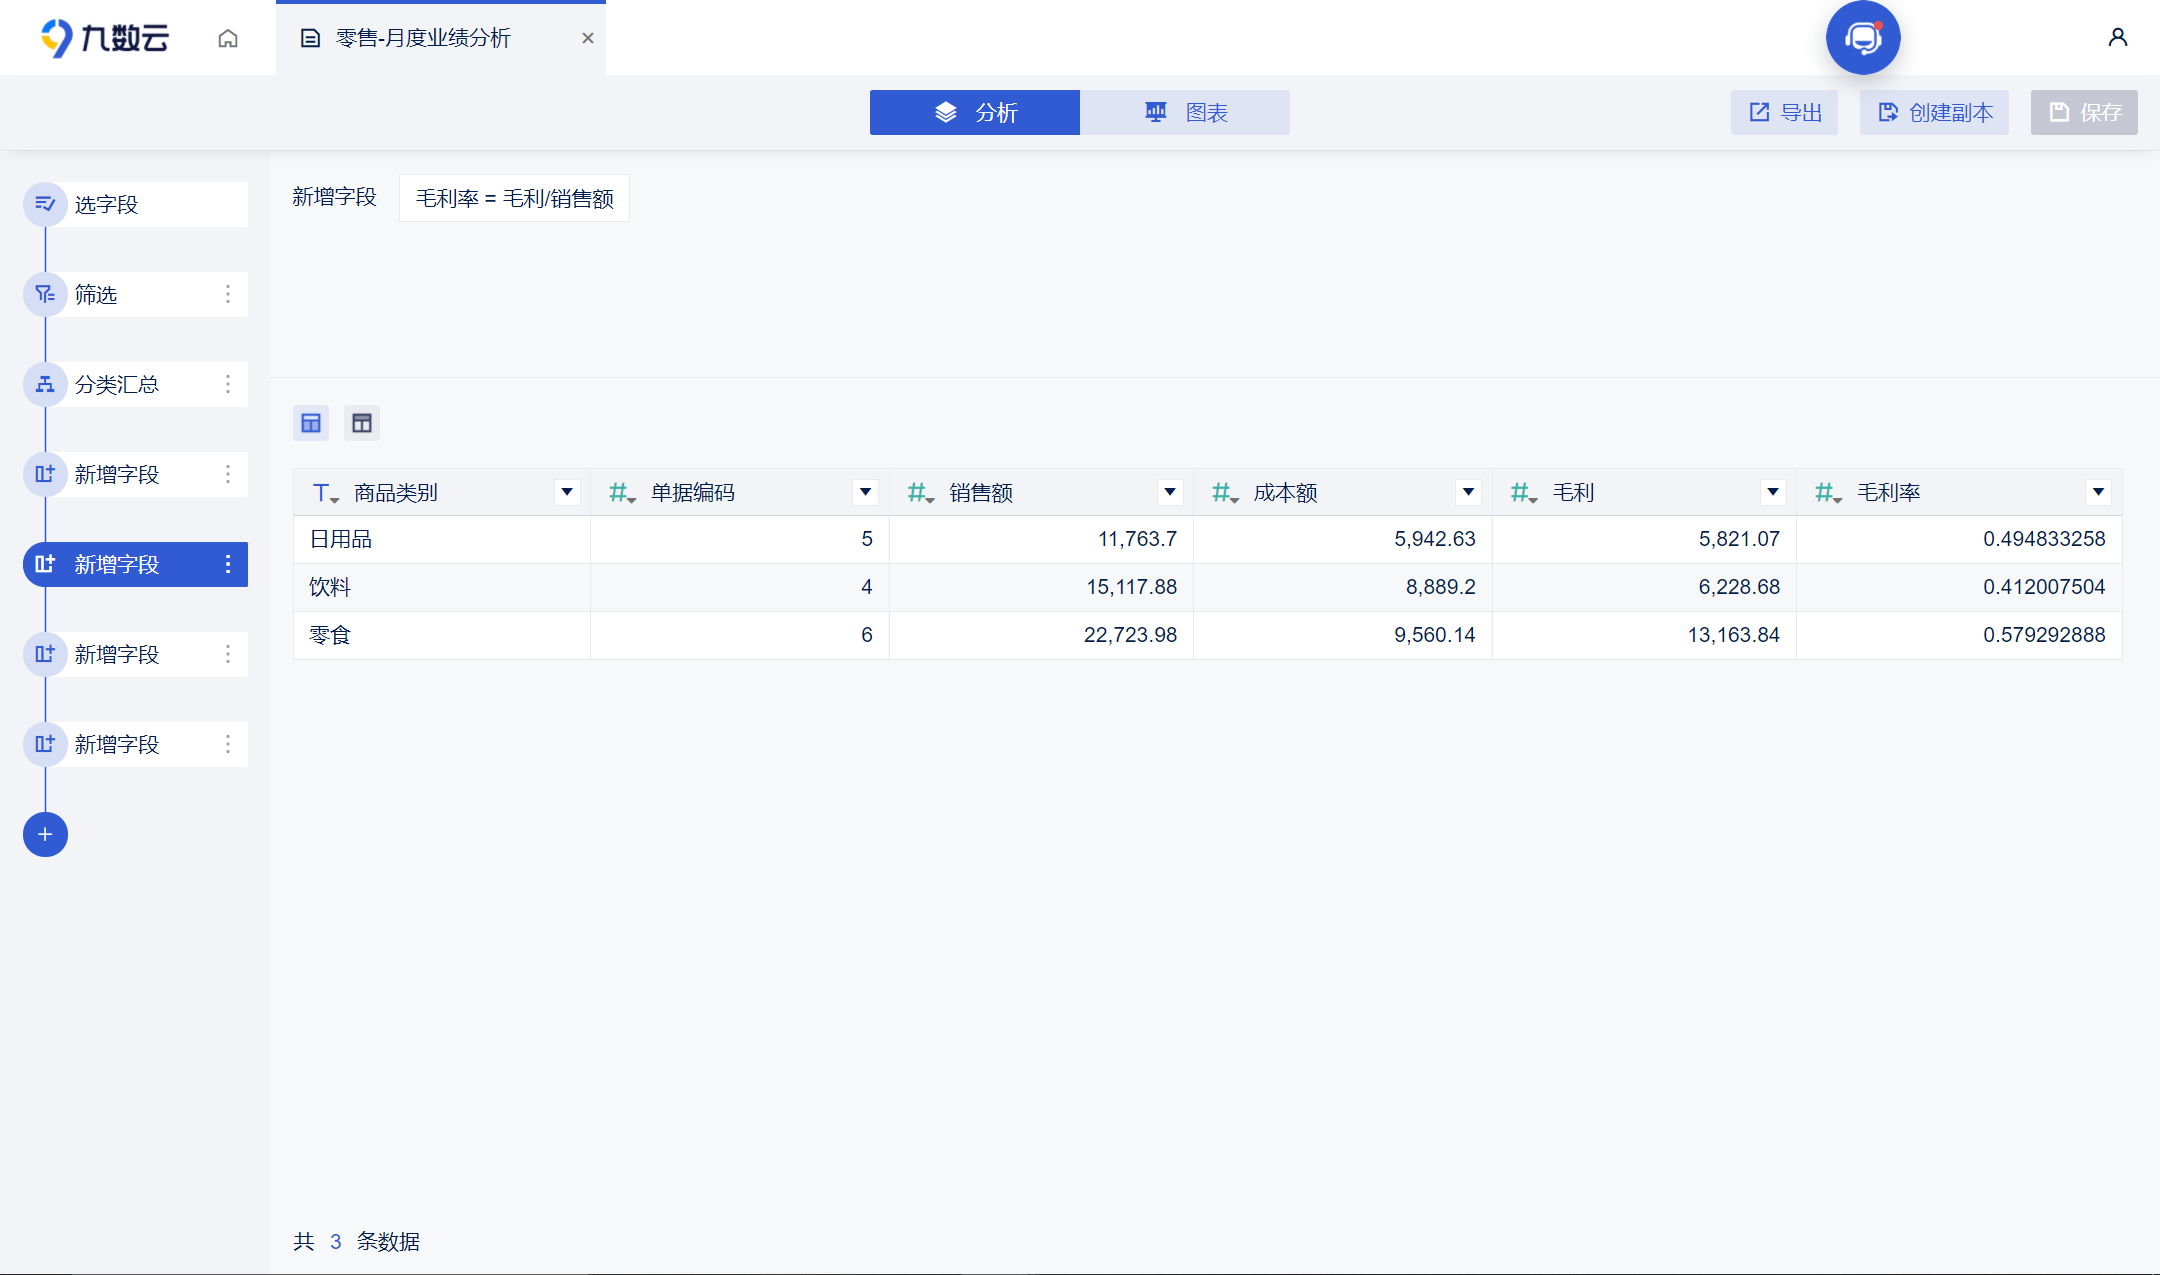The image size is (2160, 1275).
Task: Click the 选字段 step icon
Action: pyautogui.click(x=45, y=204)
